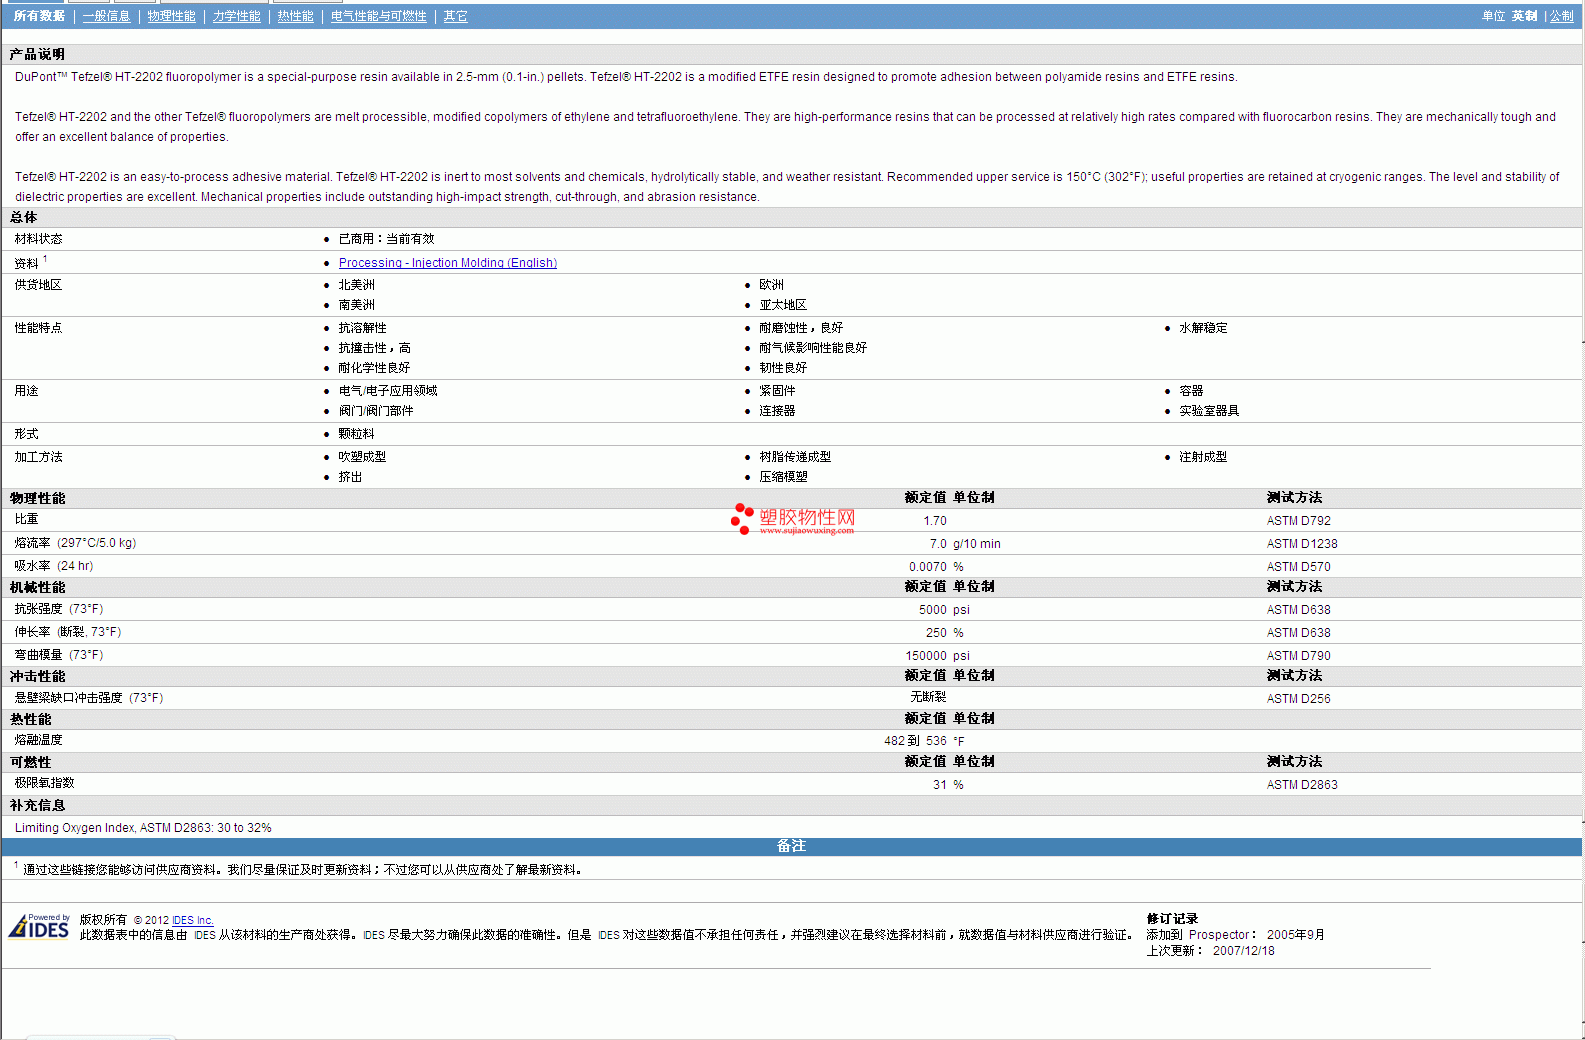Open 电气性能与可燃性 tab

pyautogui.click(x=378, y=16)
